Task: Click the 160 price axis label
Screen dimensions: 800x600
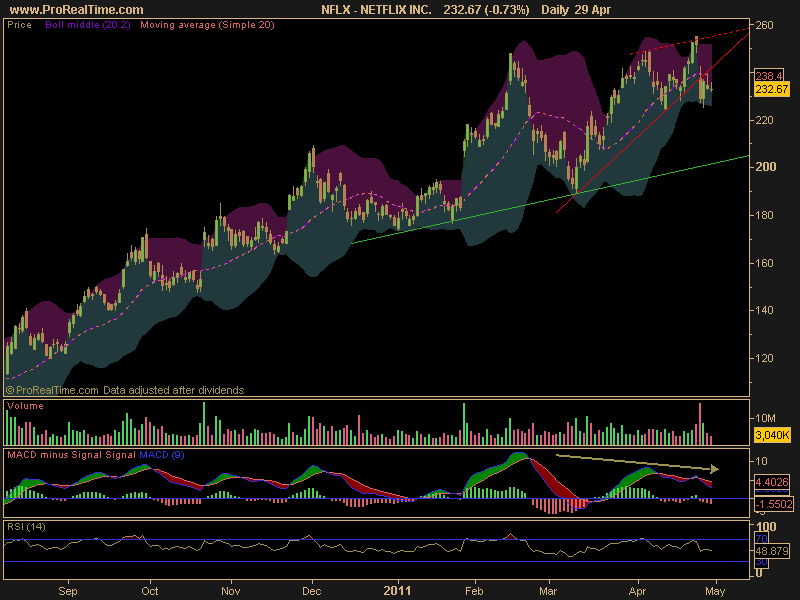Action: pos(765,263)
